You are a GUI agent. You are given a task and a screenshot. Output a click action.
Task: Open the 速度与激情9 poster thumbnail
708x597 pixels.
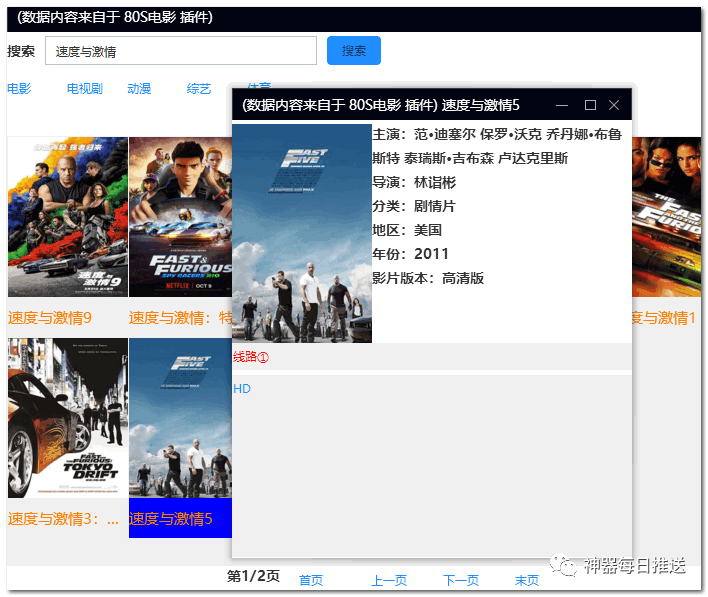68,217
